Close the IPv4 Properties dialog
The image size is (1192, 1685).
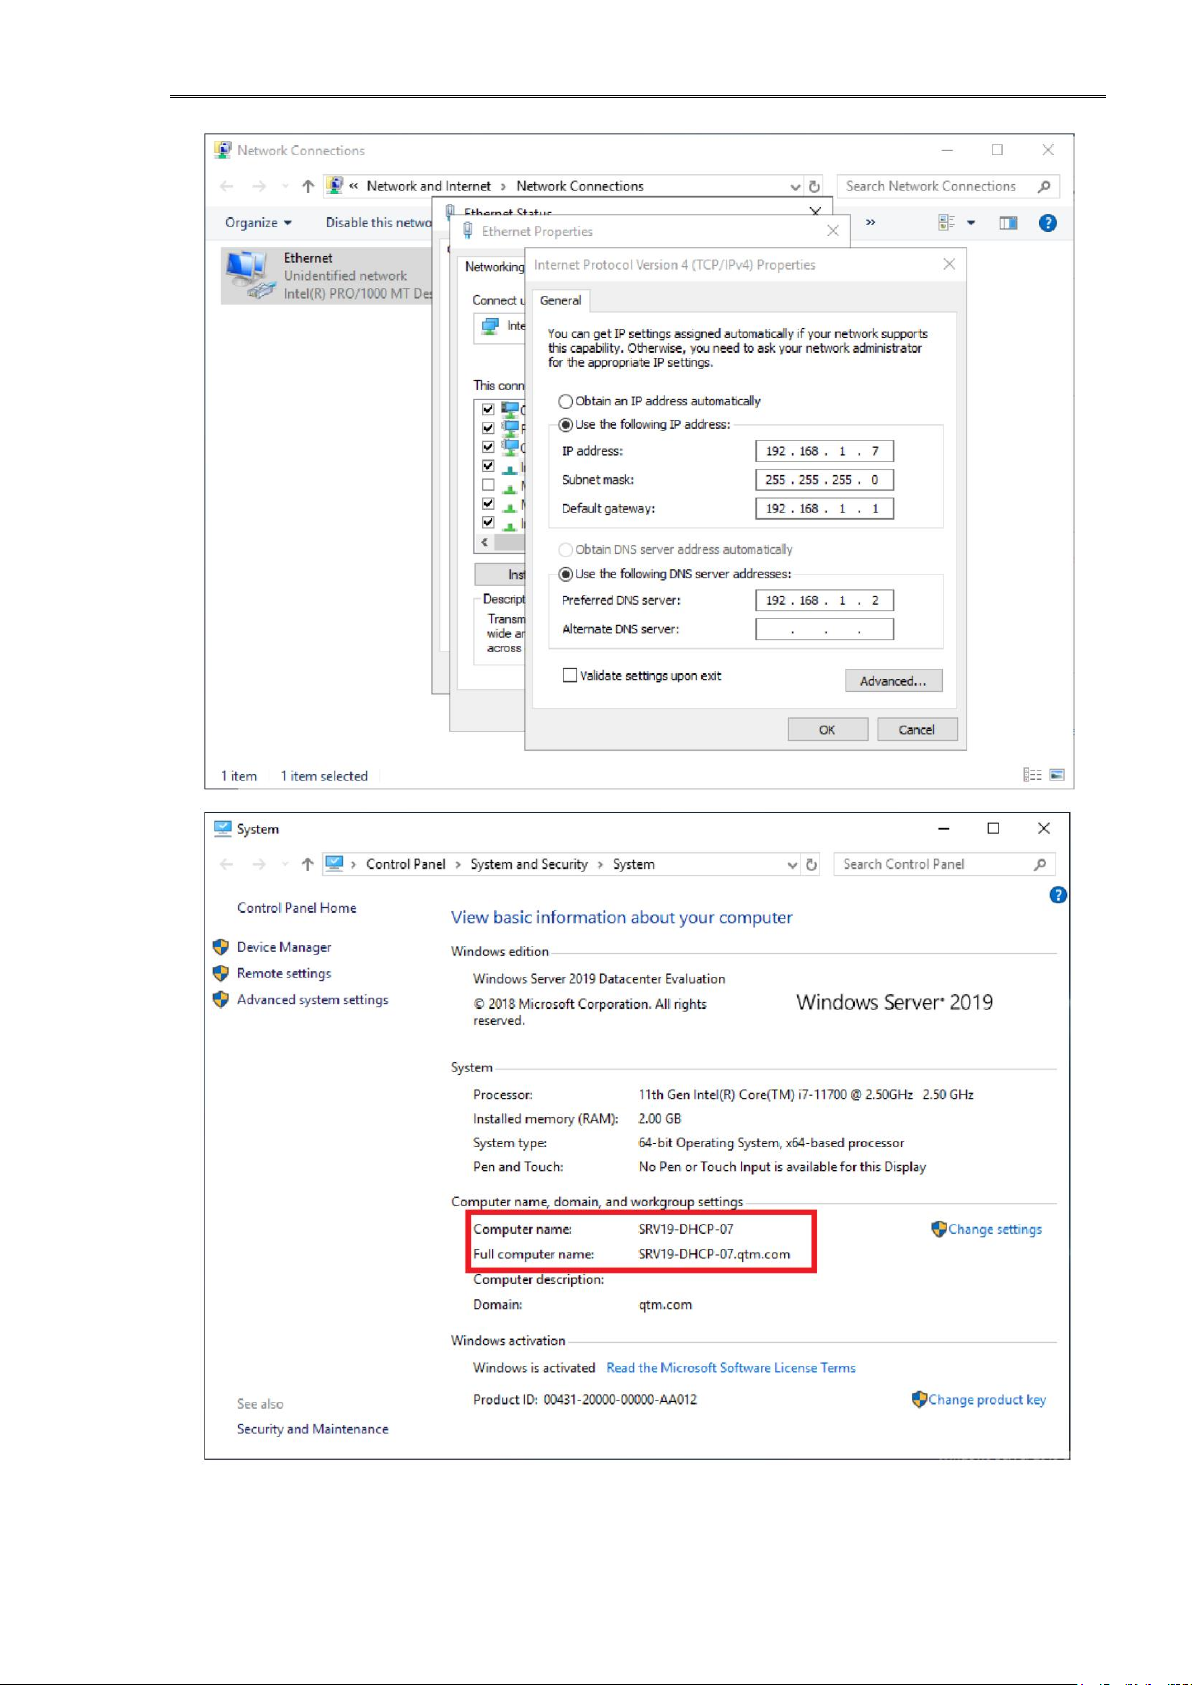(x=949, y=264)
